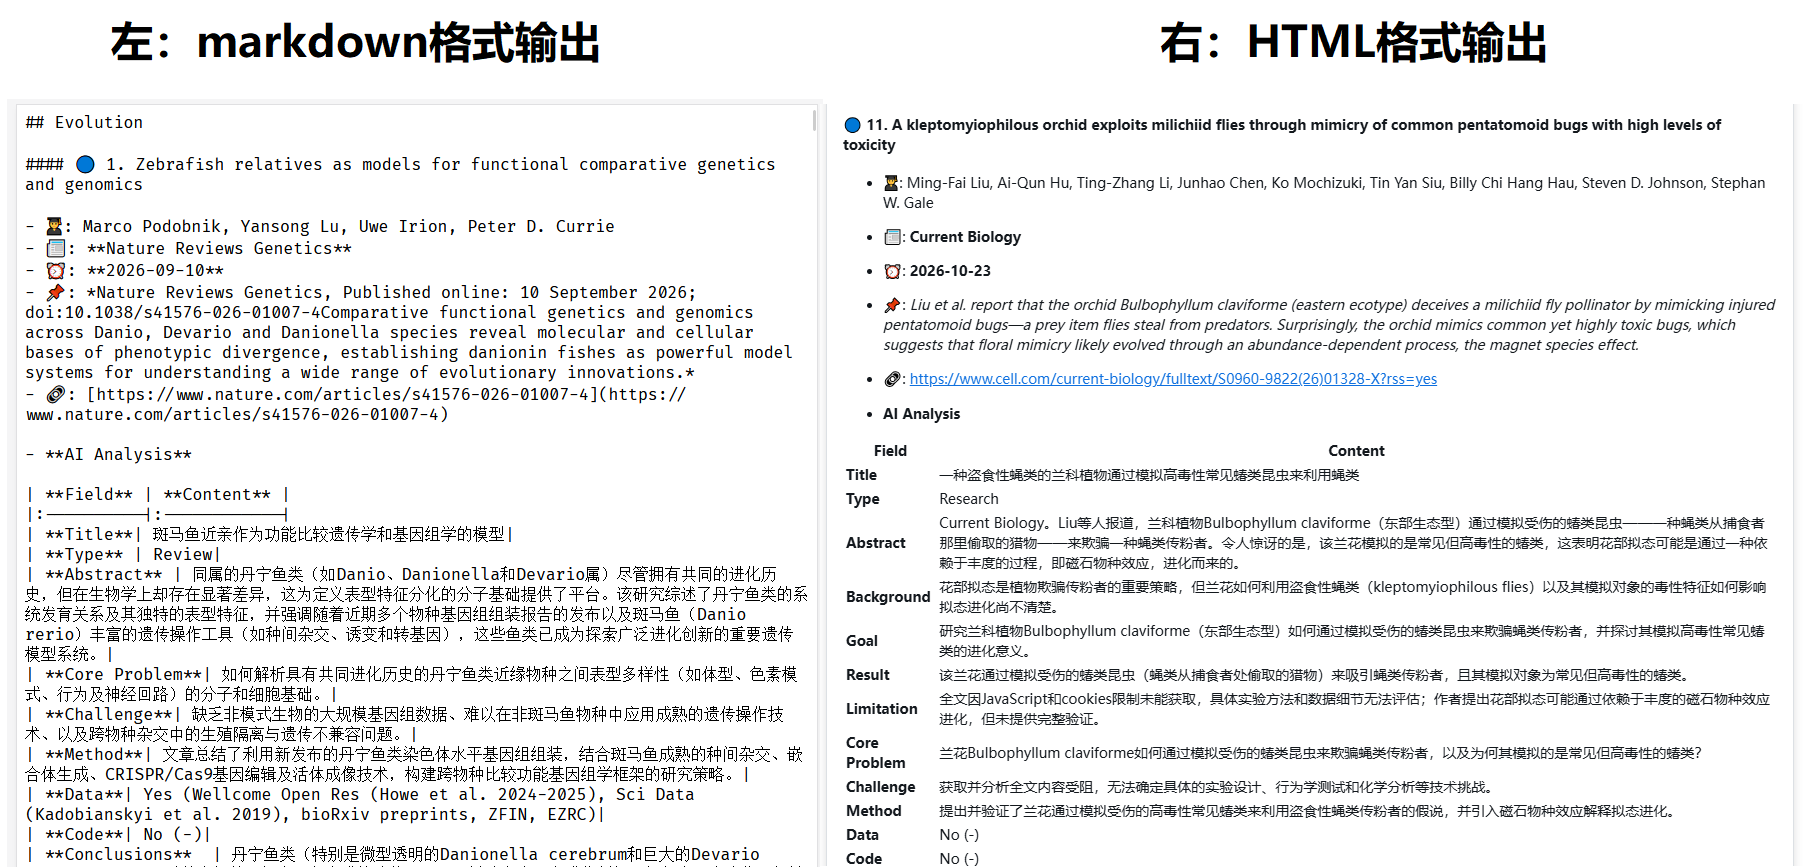
Task: Click the blue circle before the orchid title
Action: pyautogui.click(x=852, y=125)
